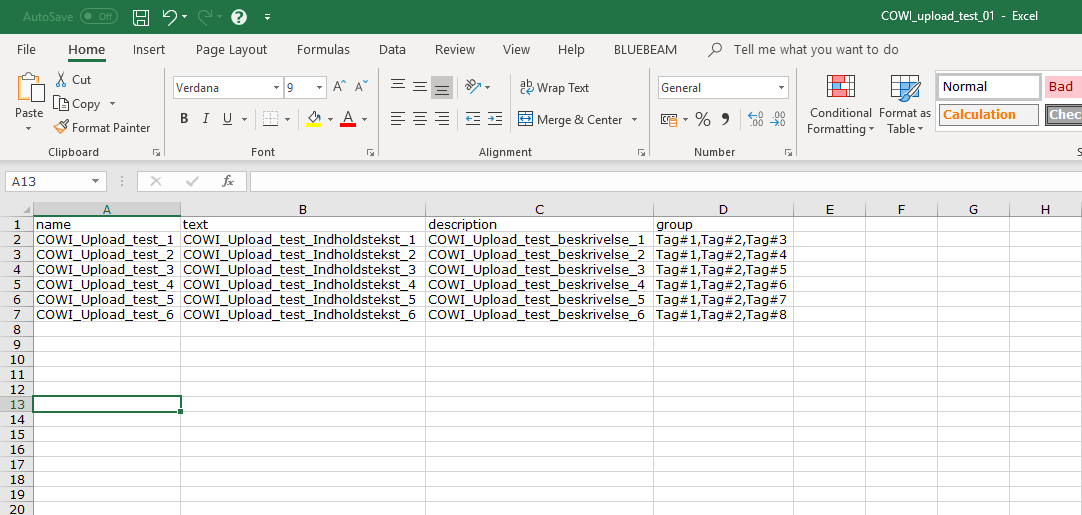Image resolution: width=1082 pixels, height=515 pixels.
Task: Apply the Calculation cell style
Action: coord(988,115)
